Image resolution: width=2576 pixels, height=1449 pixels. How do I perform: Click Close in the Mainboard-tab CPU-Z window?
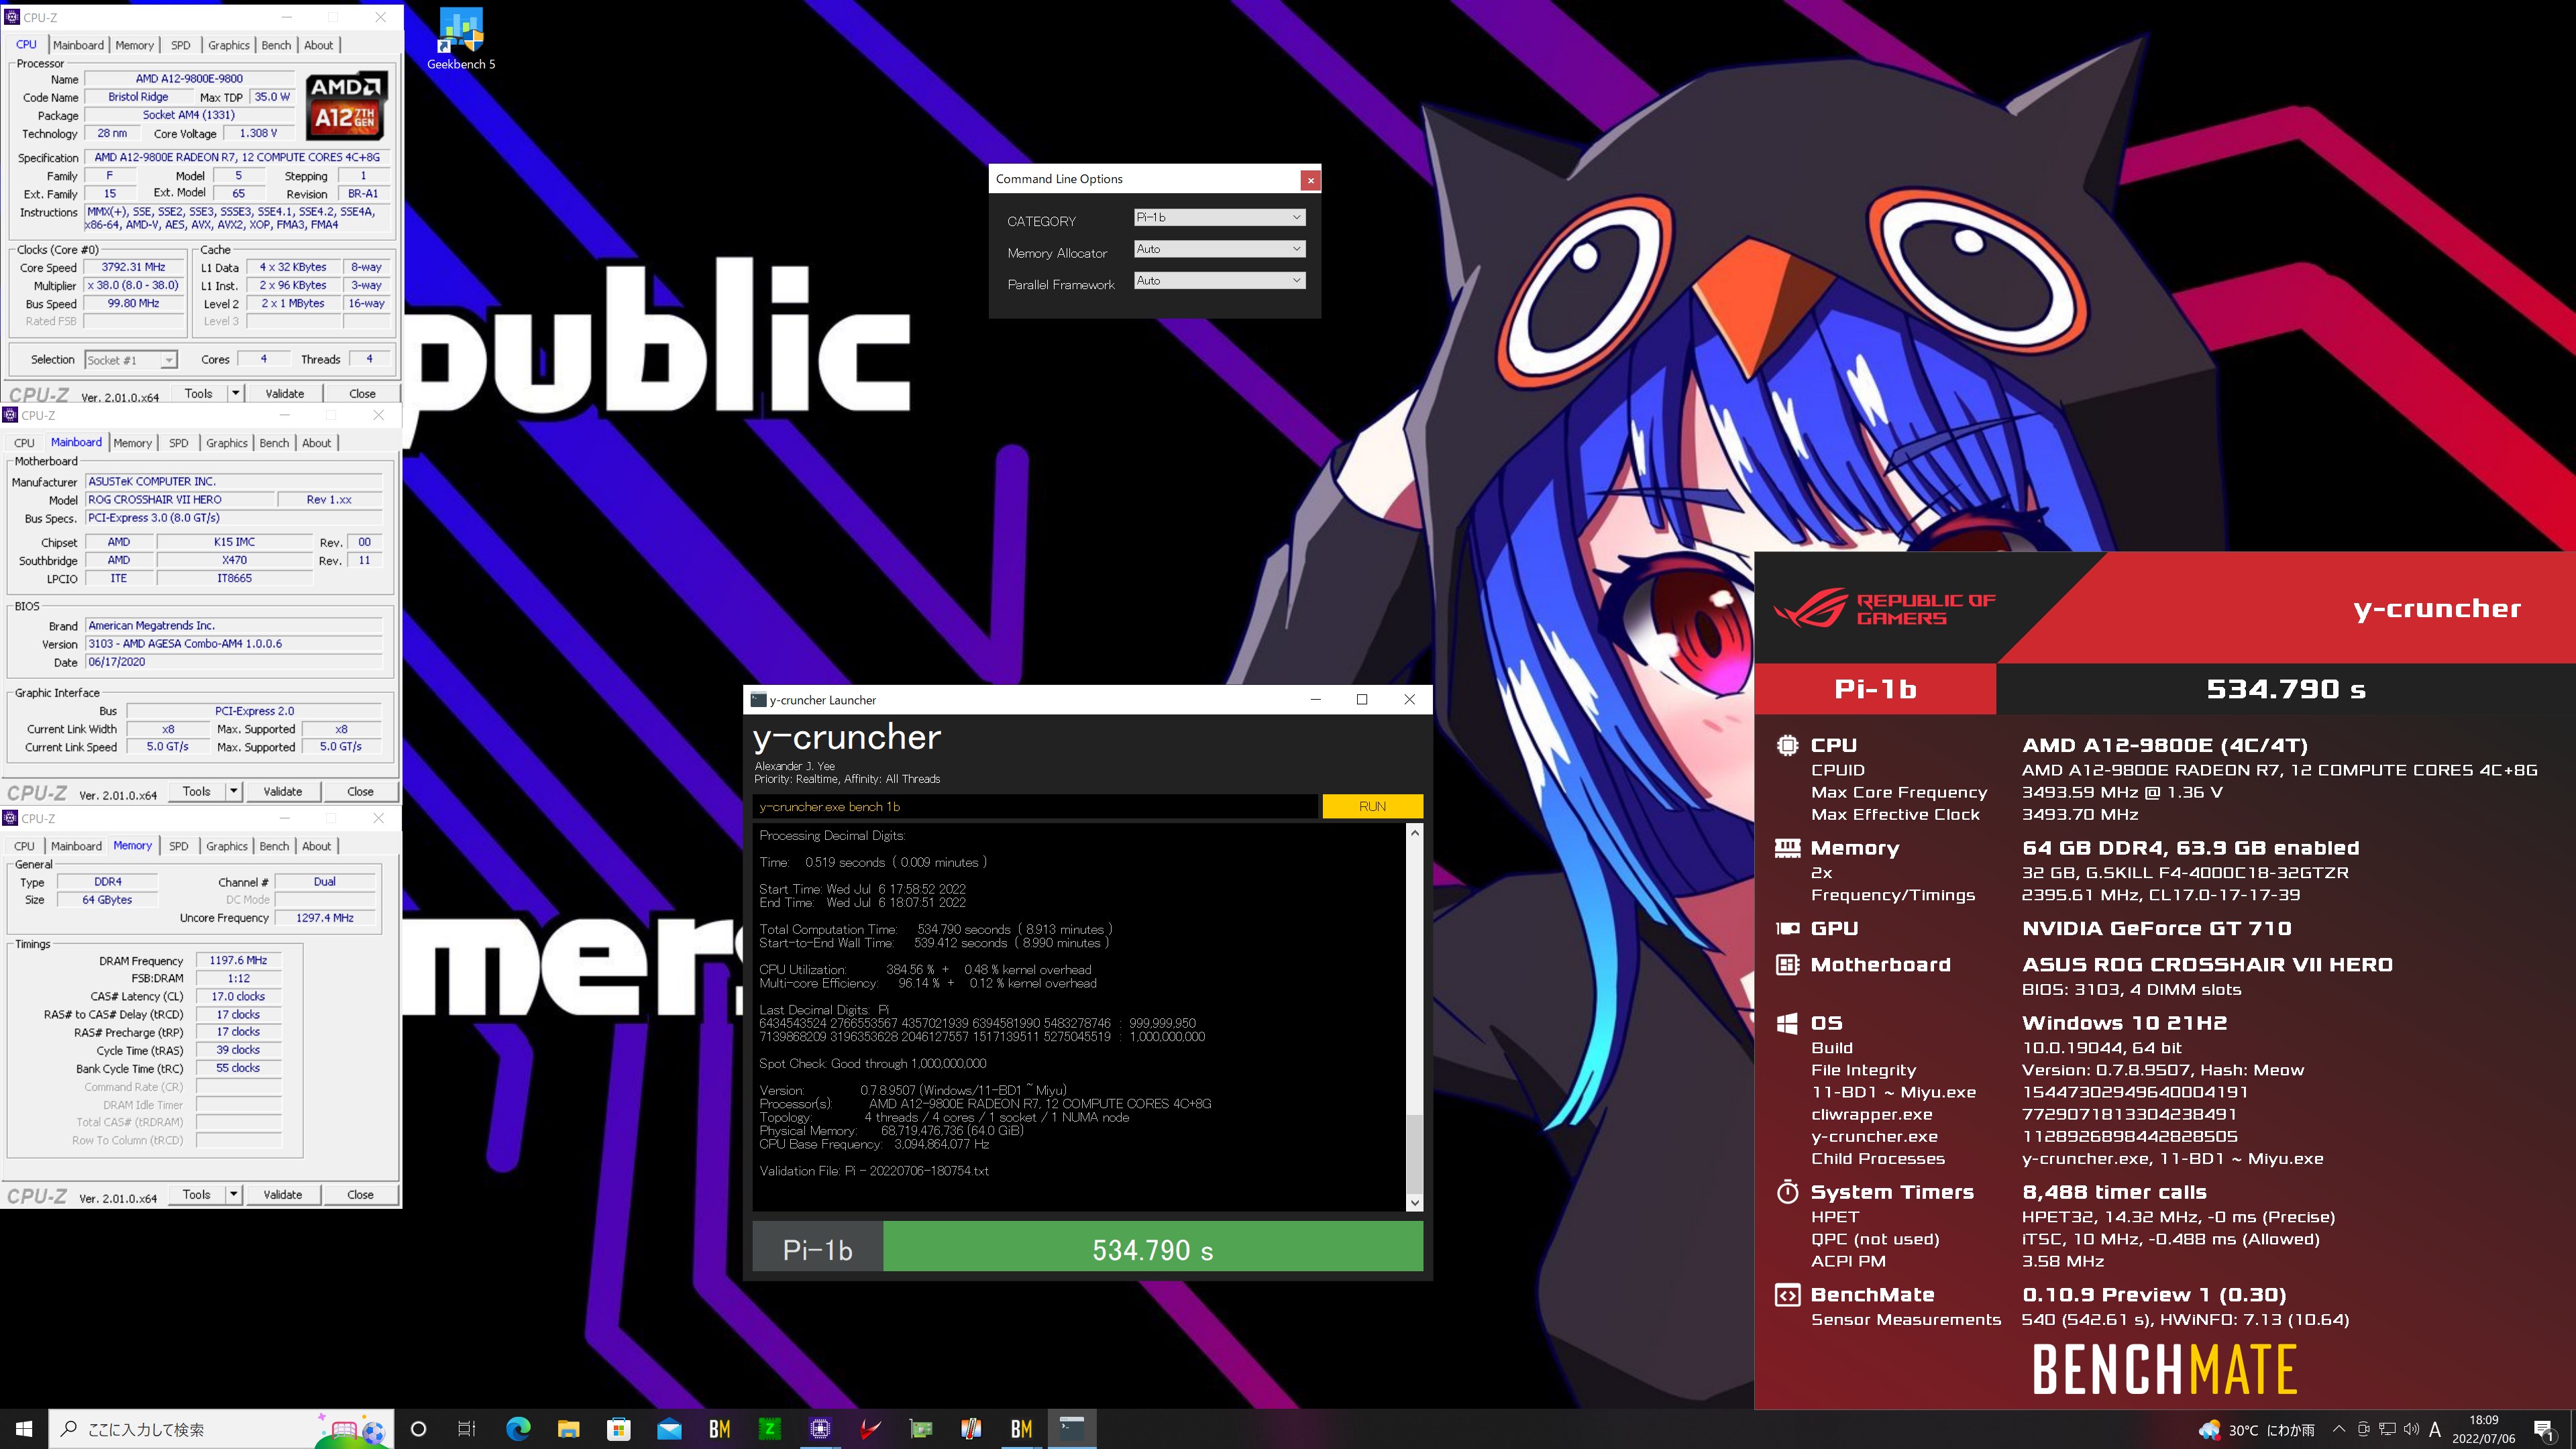click(x=360, y=791)
